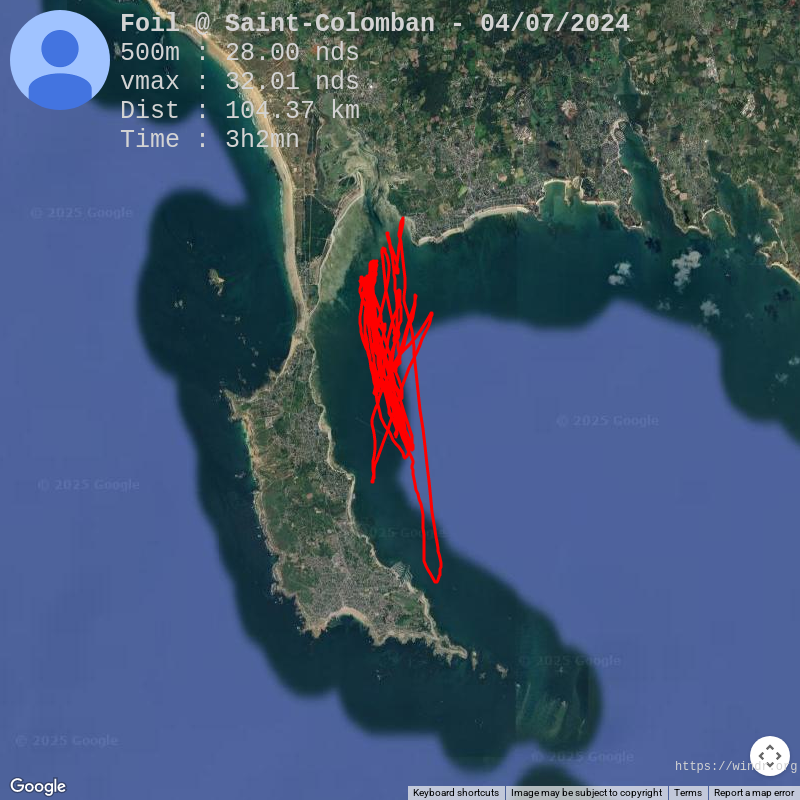
Task: Report a map error
Action: pos(754,792)
